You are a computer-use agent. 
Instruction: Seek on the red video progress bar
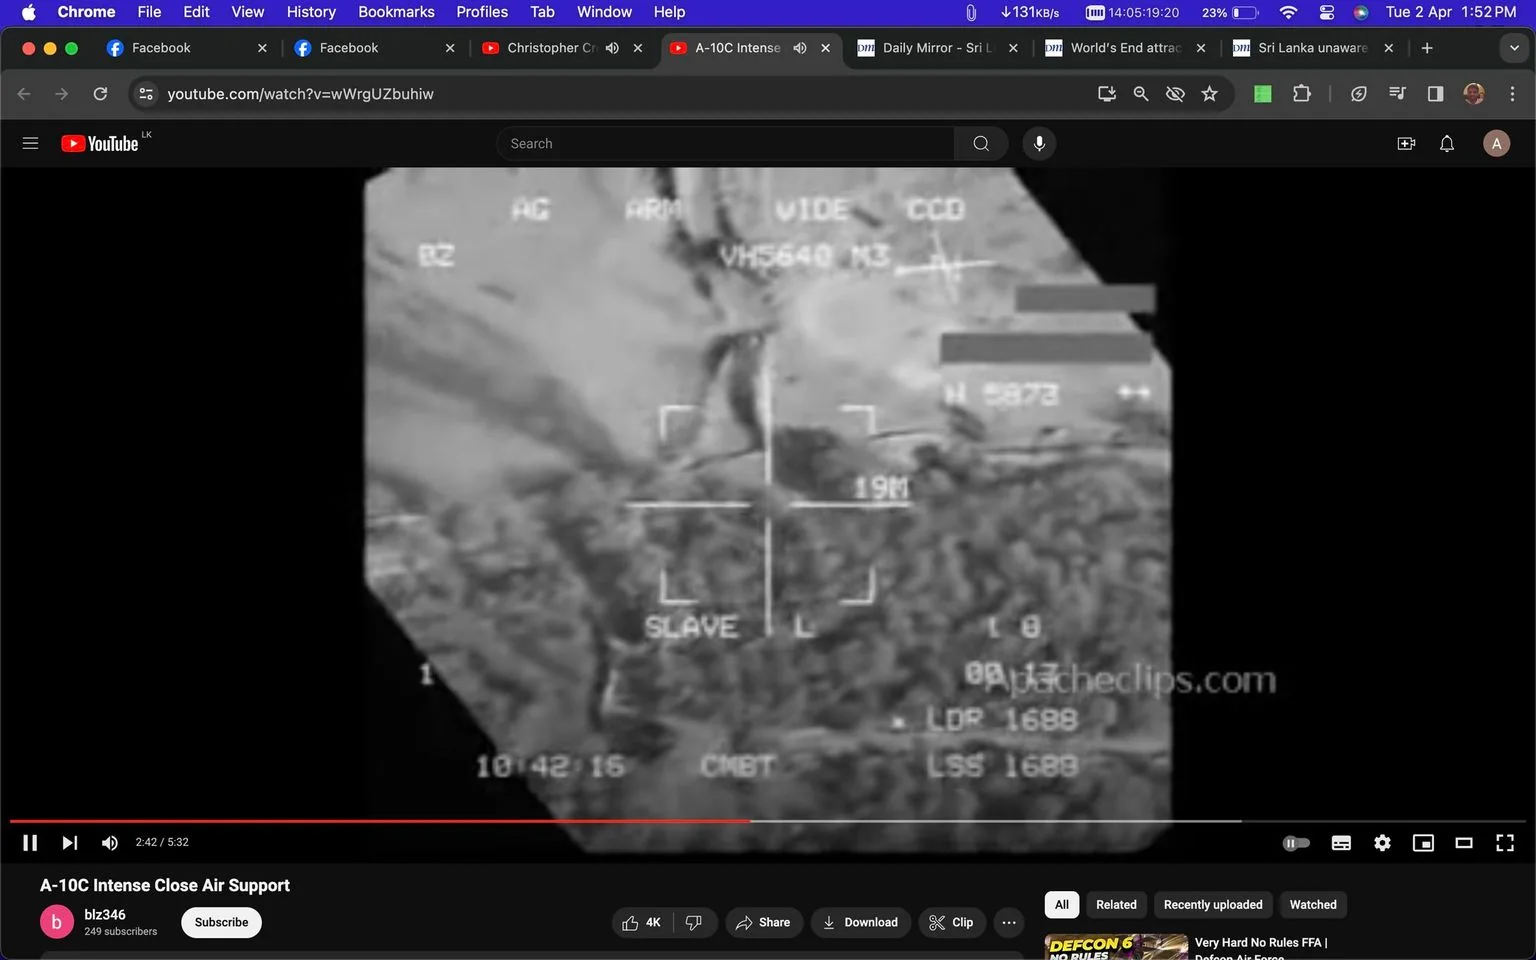click(380, 821)
